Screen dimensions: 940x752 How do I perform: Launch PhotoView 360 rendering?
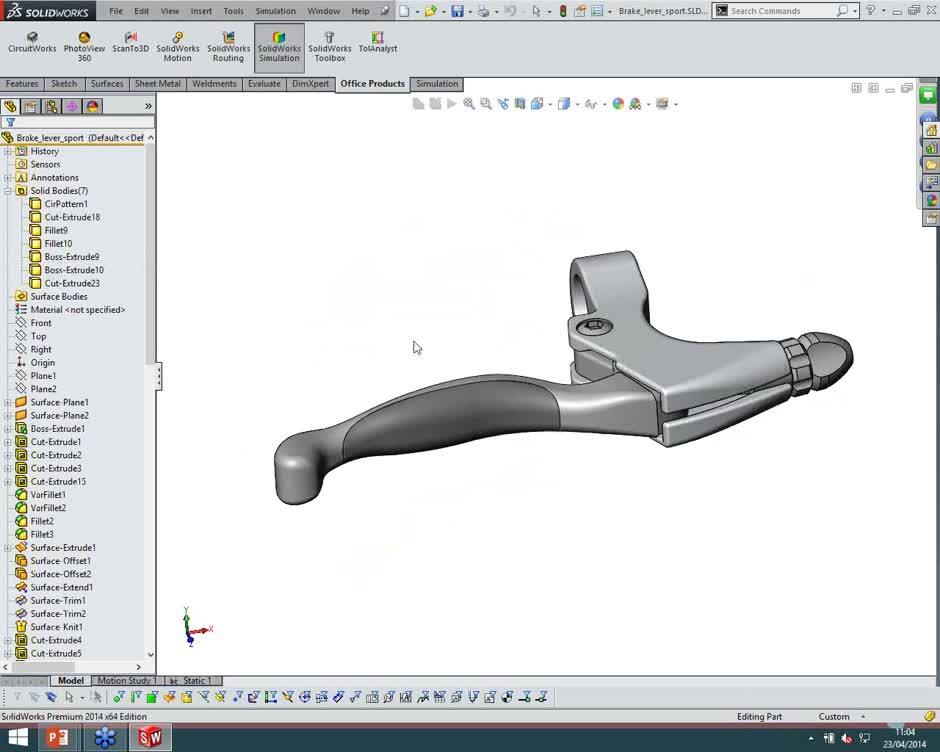84,42
